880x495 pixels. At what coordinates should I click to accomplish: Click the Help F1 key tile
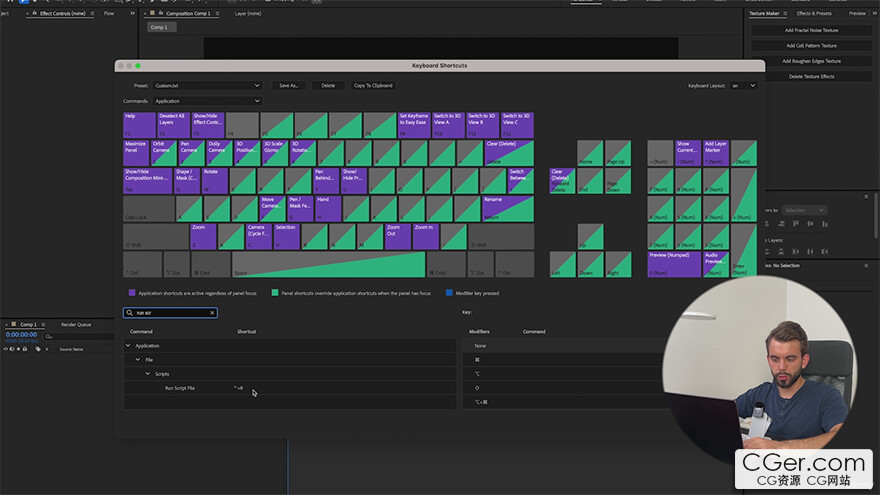pos(139,125)
